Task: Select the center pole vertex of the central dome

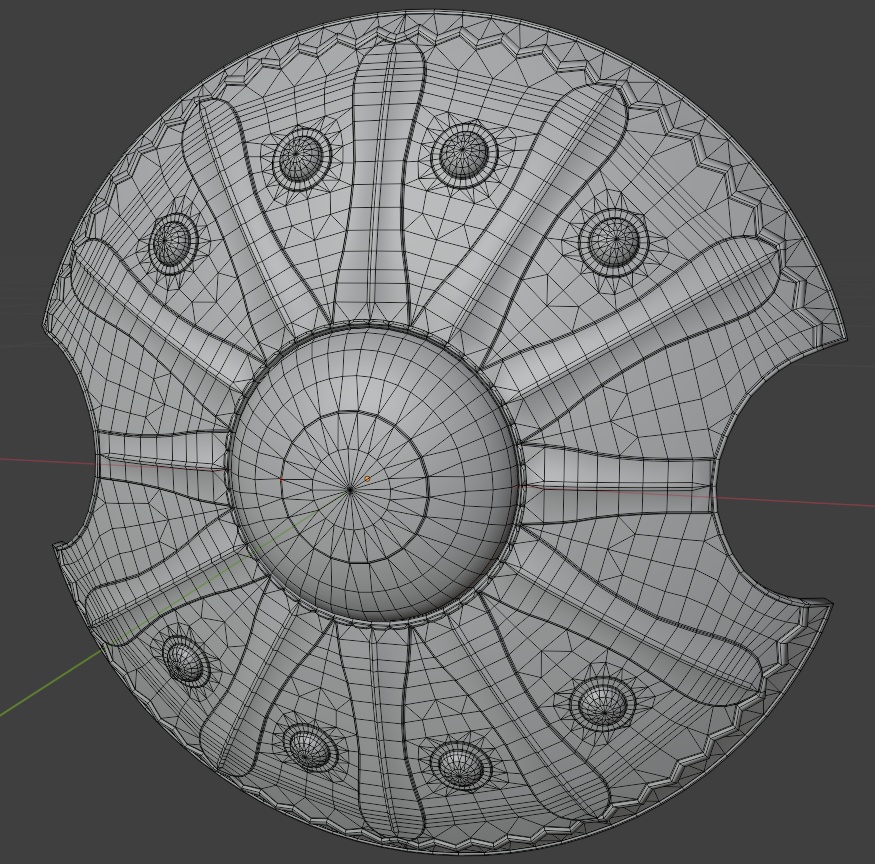Action: 350,489
